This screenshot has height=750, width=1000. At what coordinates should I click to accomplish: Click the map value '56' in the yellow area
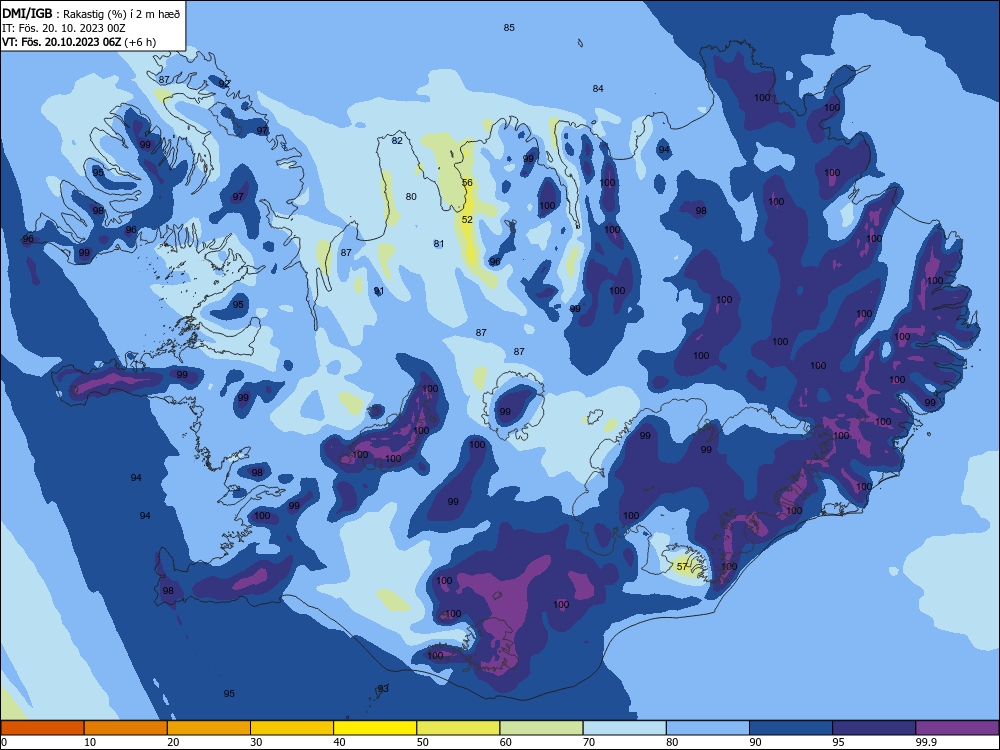click(x=467, y=182)
